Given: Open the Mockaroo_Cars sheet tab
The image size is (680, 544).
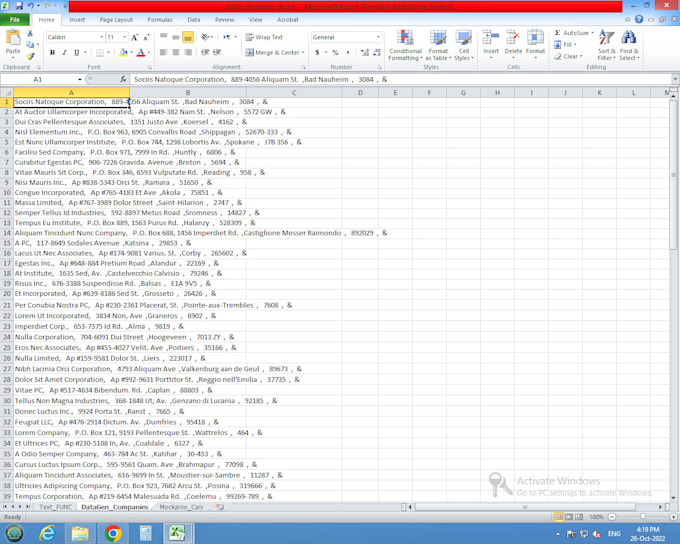Looking at the screenshot, I should 181,507.
